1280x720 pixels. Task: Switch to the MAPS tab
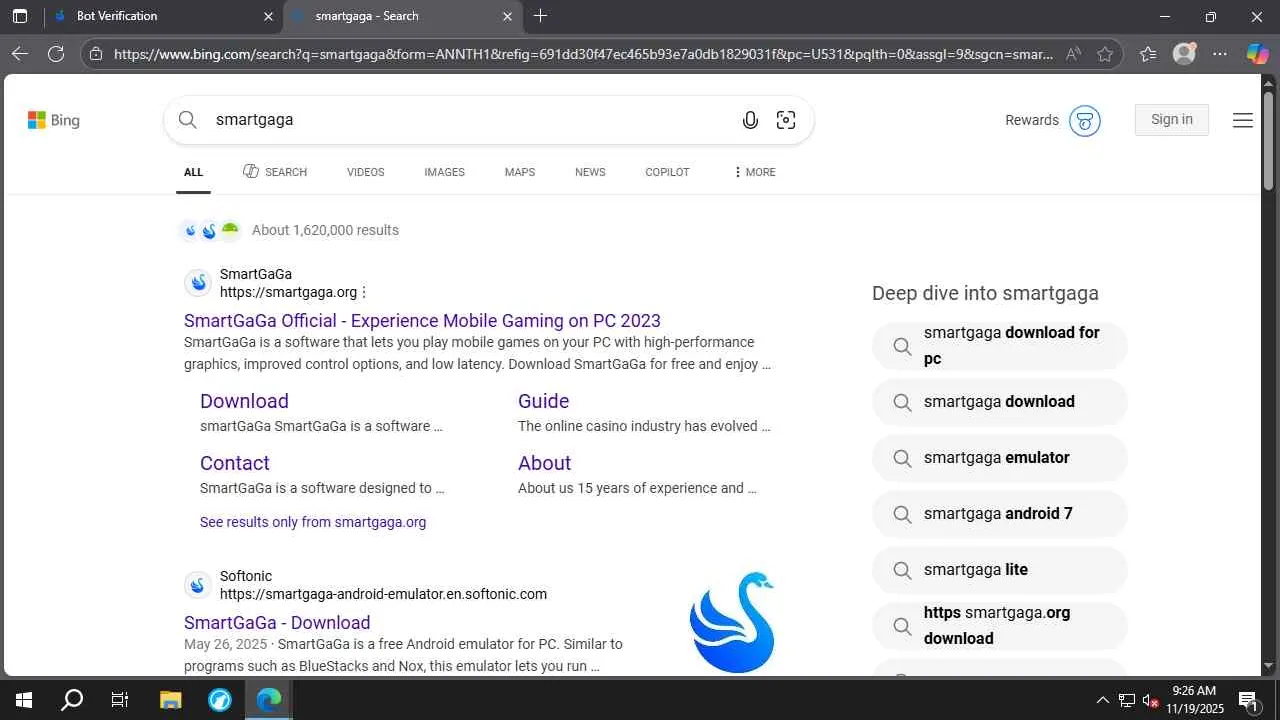point(520,172)
